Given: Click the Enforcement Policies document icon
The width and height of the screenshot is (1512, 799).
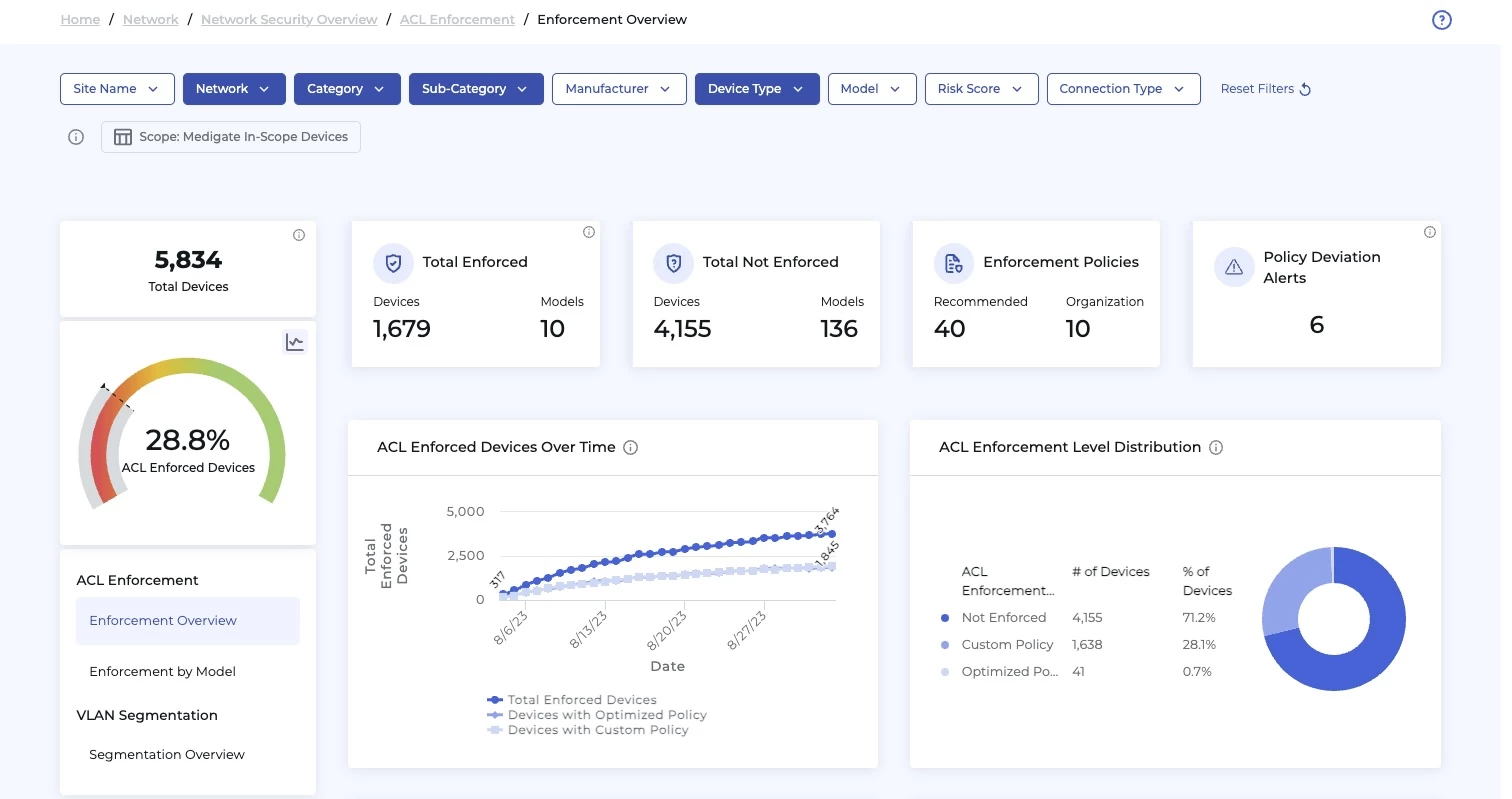Looking at the screenshot, I should [x=954, y=263].
